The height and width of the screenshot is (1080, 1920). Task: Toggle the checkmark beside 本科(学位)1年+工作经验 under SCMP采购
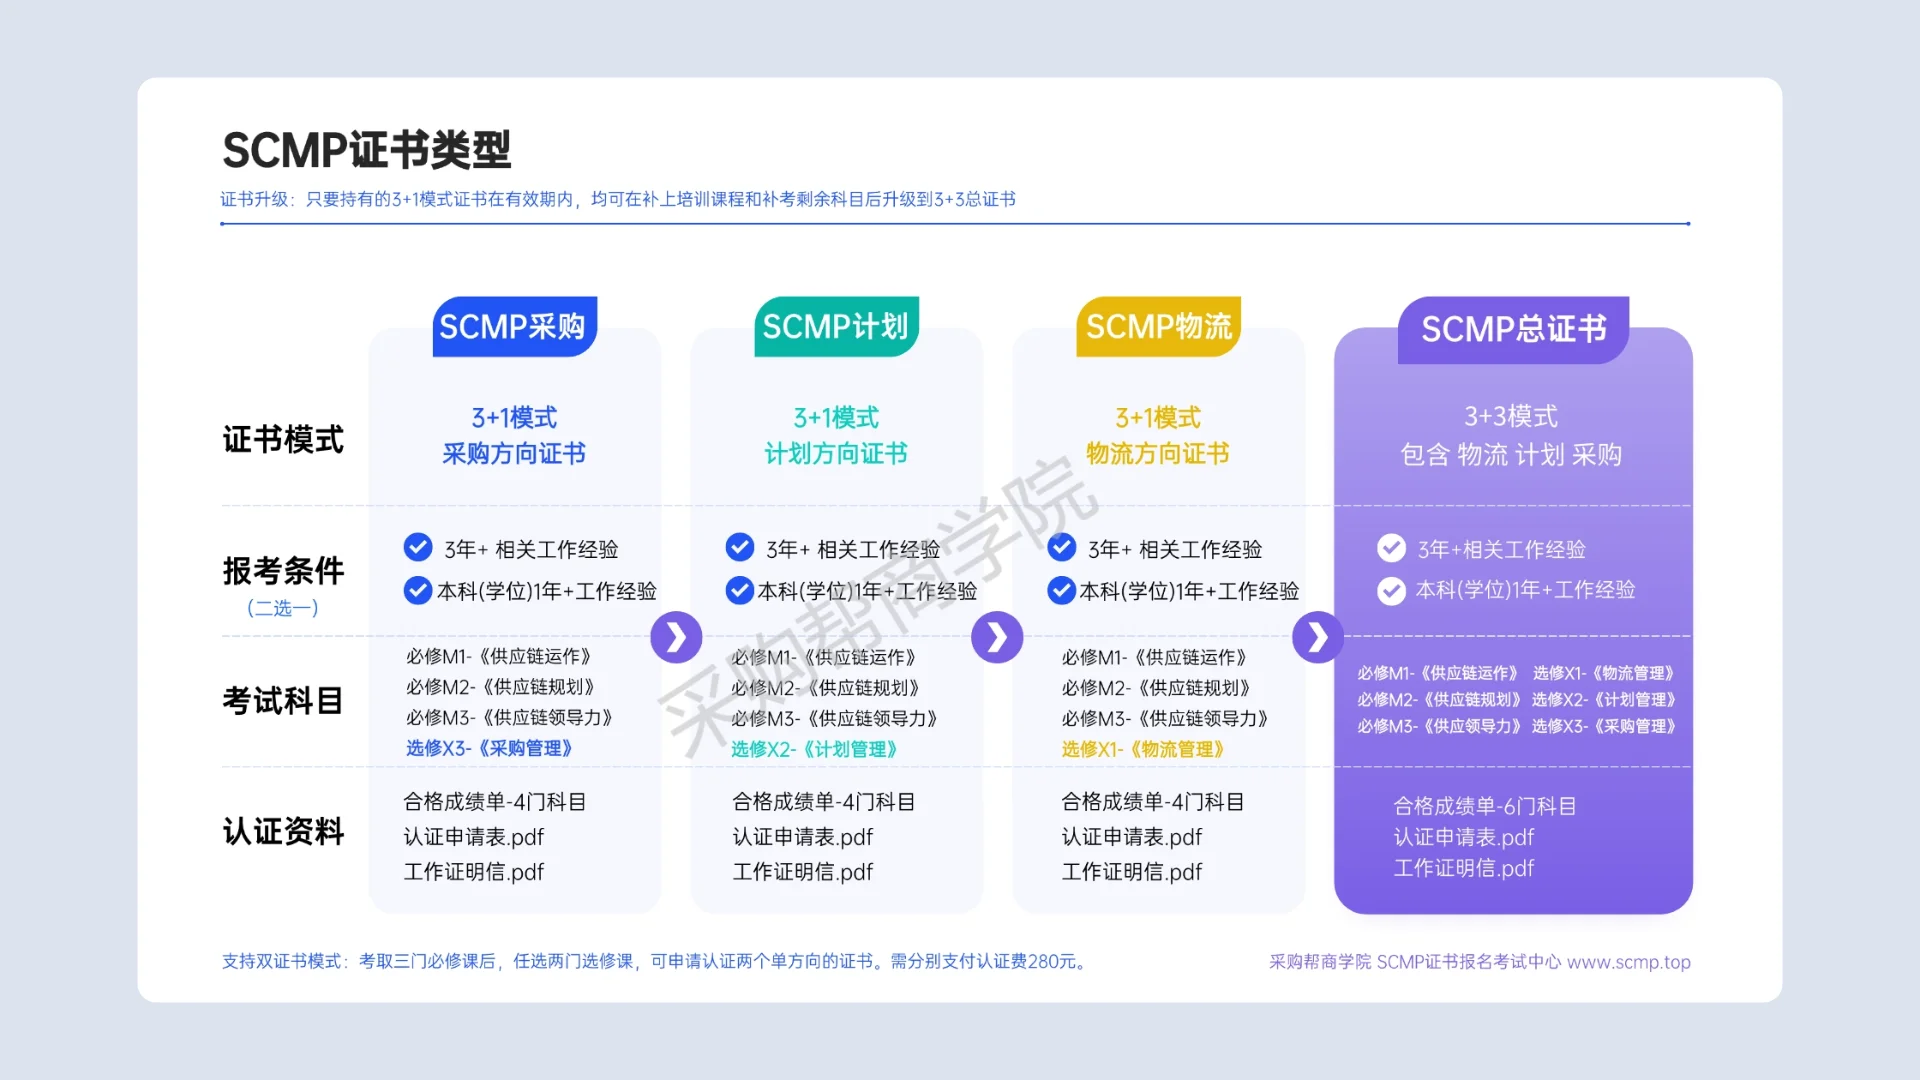(x=416, y=590)
